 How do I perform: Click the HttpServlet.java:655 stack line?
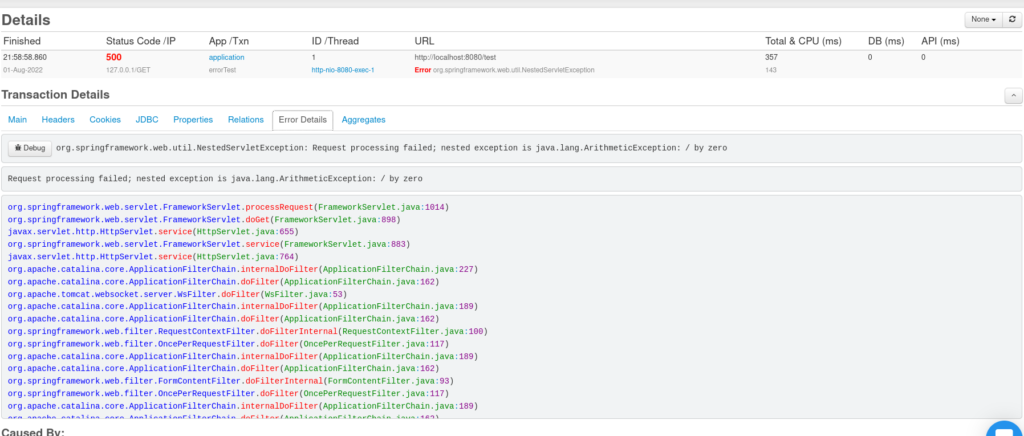[153, 232]
